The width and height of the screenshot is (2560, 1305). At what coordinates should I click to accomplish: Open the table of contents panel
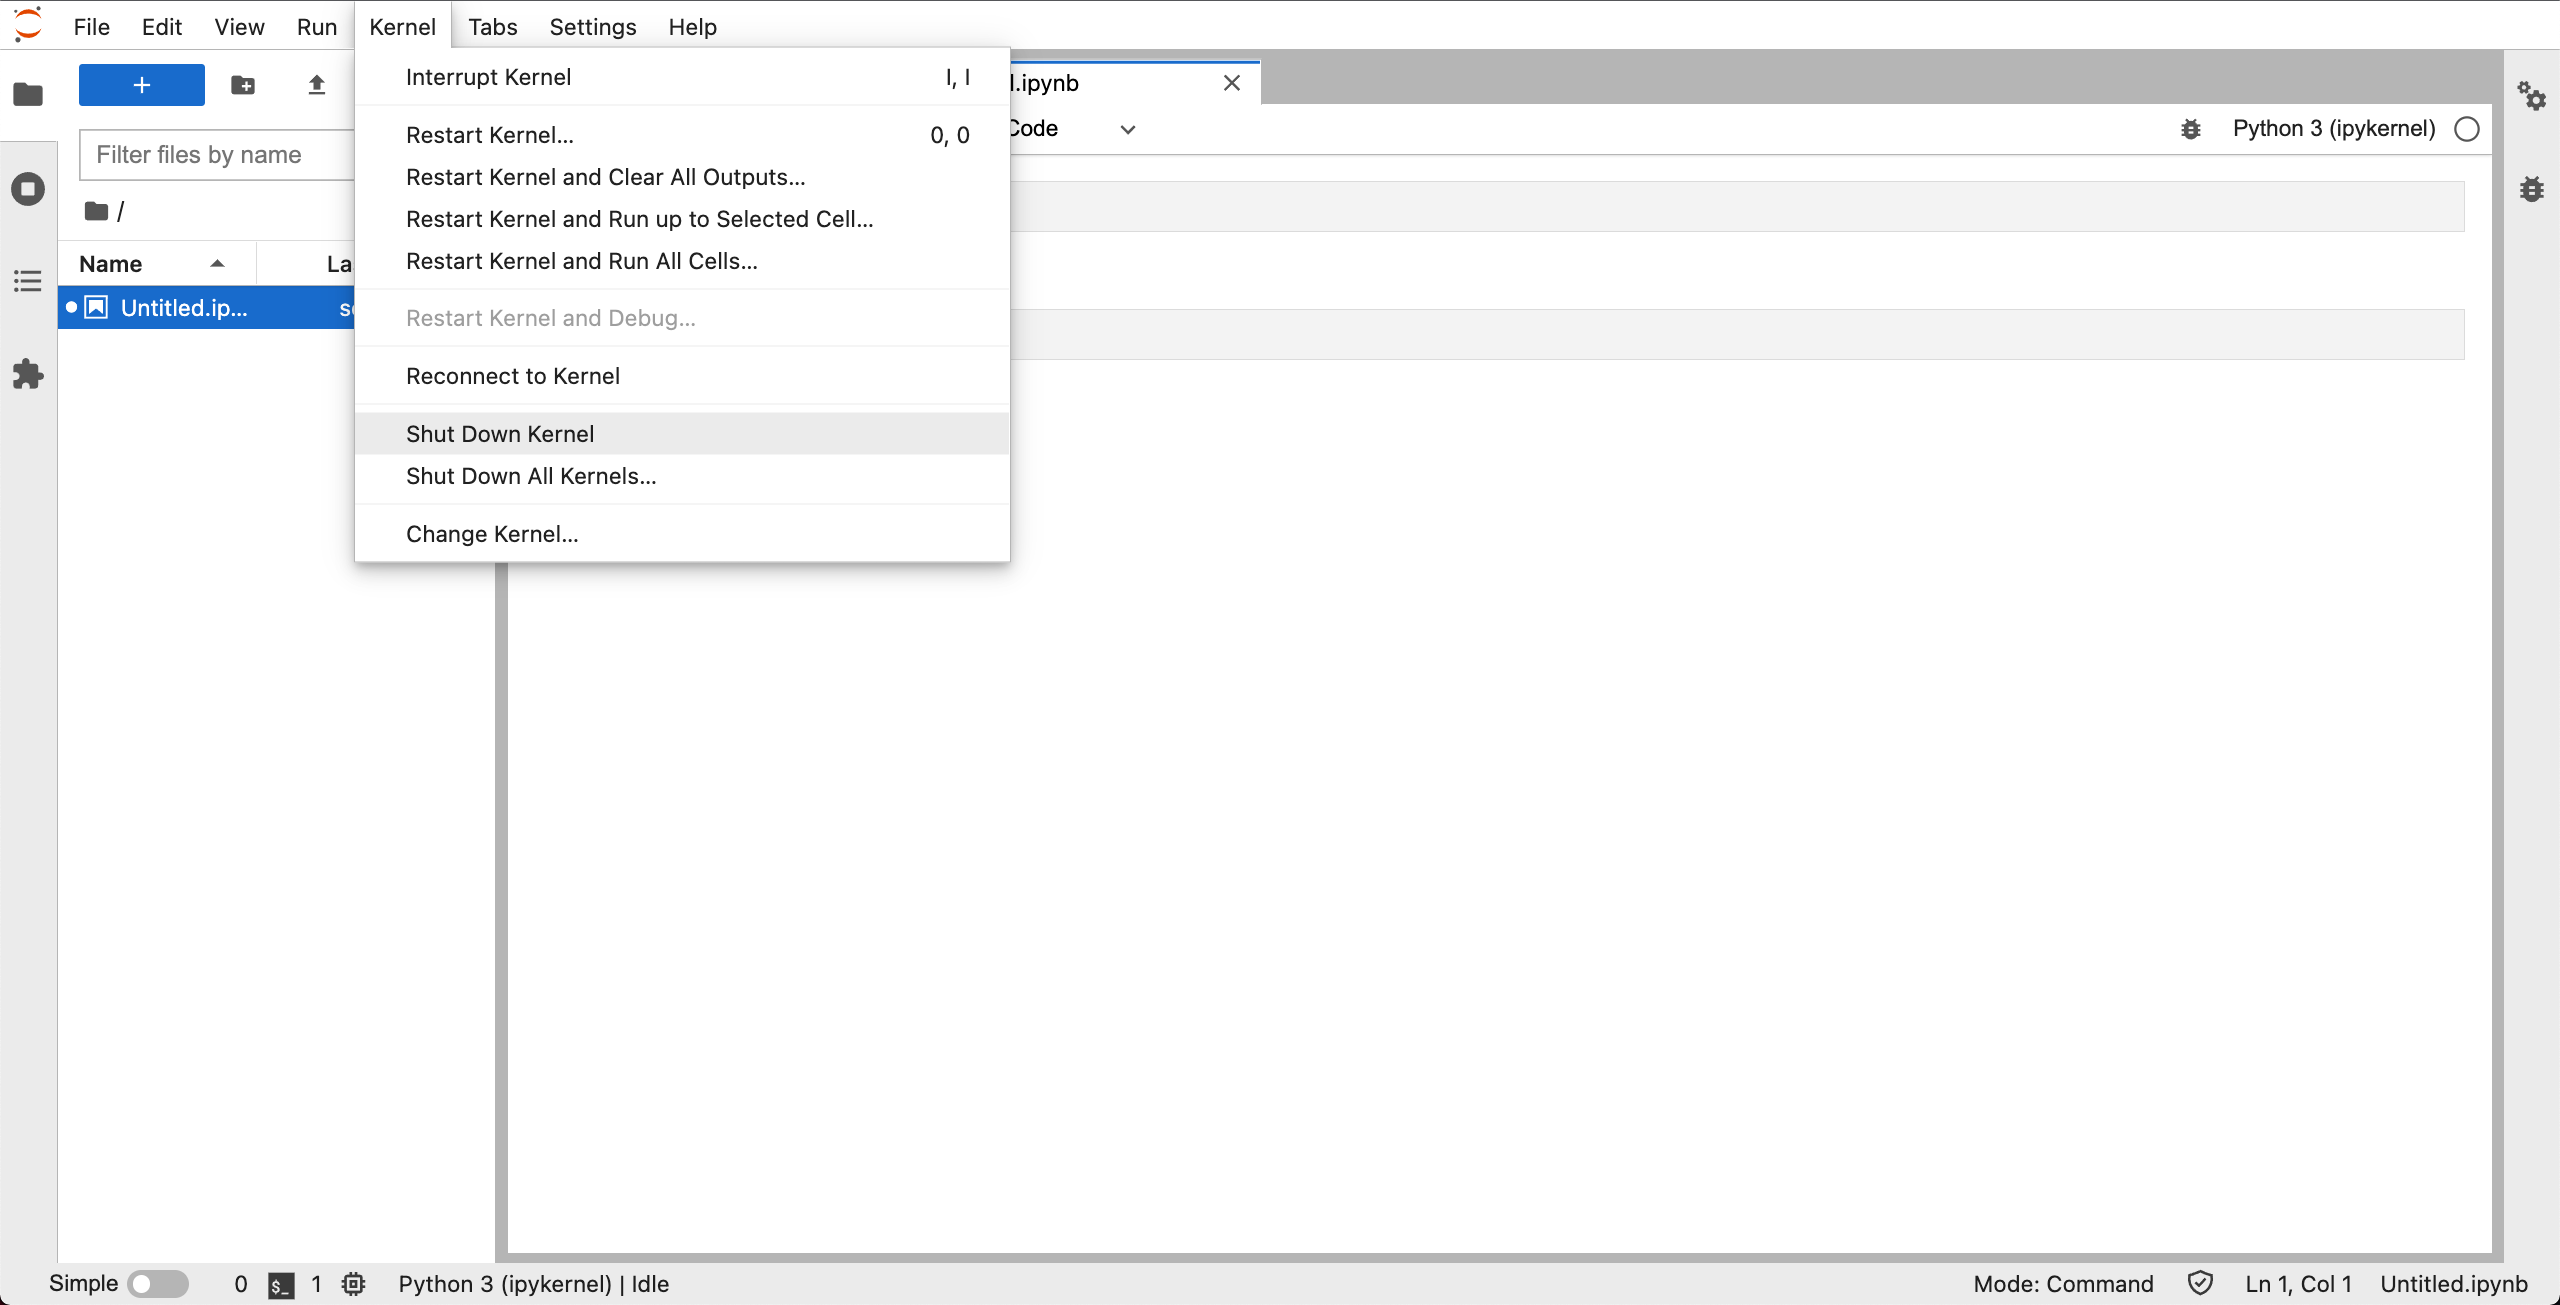tap(27, 281)
